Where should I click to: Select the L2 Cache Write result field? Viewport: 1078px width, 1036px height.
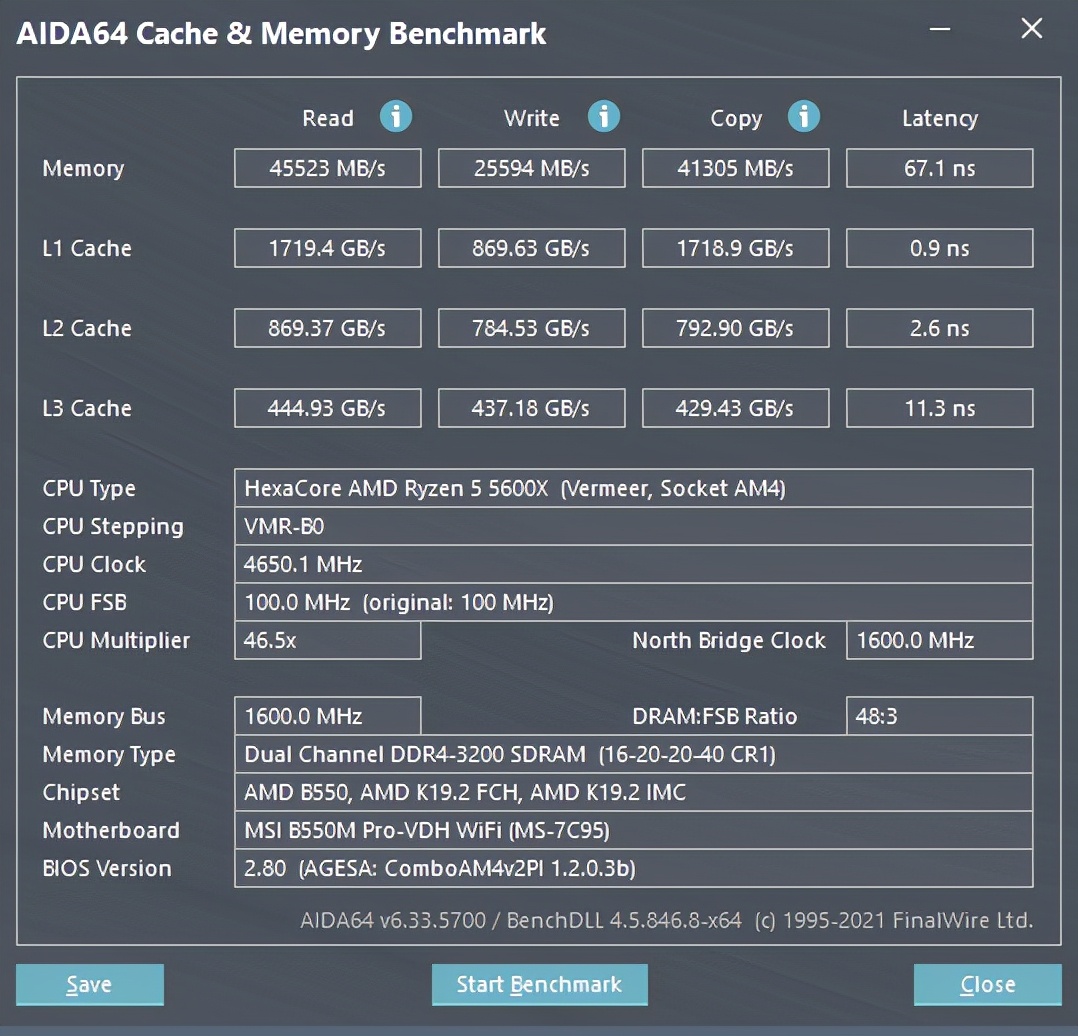click(x=531, y=328)
